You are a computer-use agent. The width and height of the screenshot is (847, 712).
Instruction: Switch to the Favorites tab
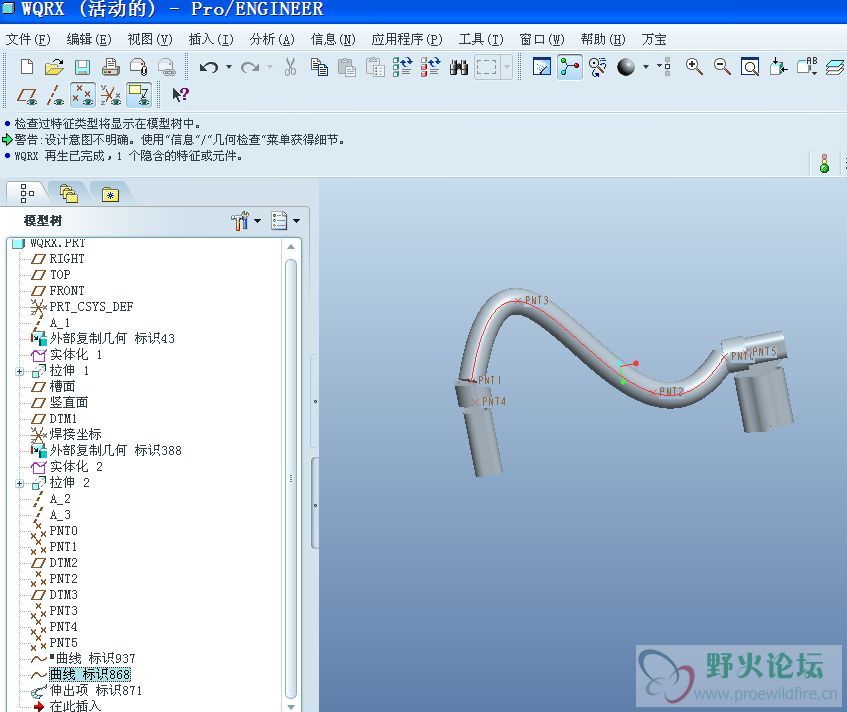click(110, 194)
